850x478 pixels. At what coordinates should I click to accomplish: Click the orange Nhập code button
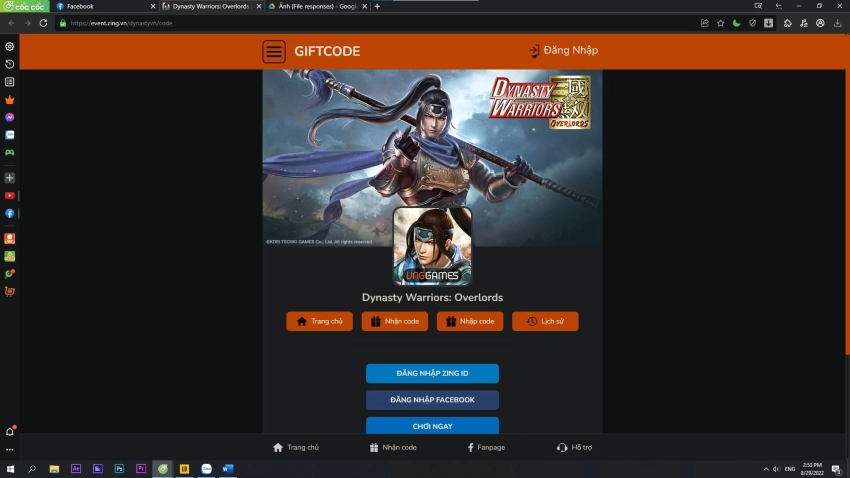click(x=470, y=321)
